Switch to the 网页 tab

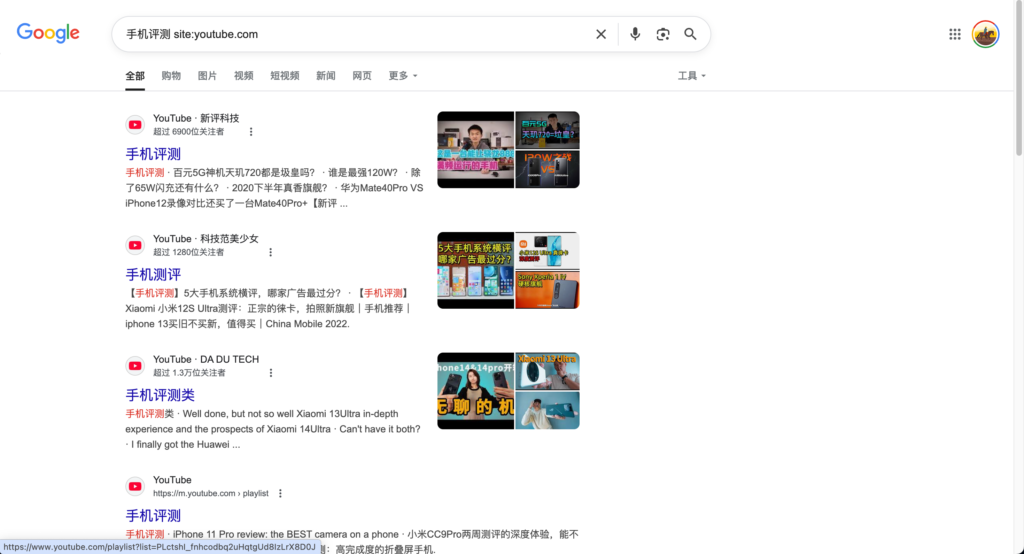point(362,76)
